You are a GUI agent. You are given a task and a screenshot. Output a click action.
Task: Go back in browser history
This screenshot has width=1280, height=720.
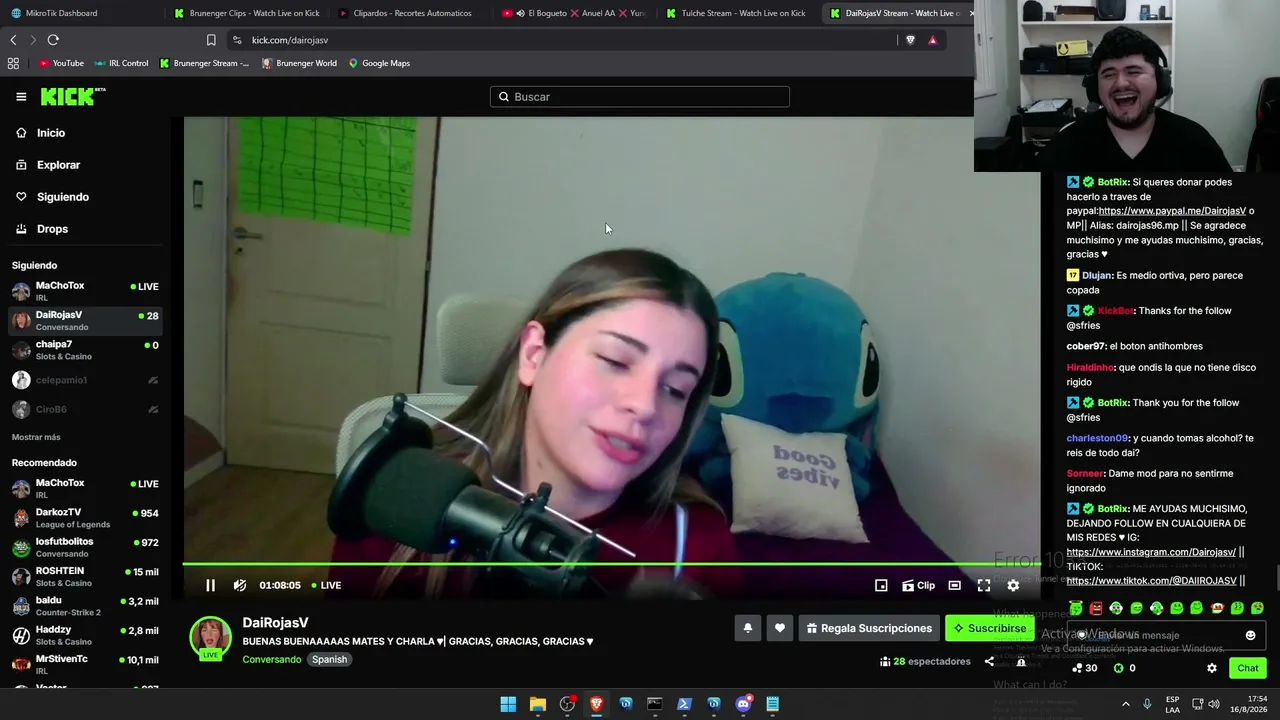point(13,40)
